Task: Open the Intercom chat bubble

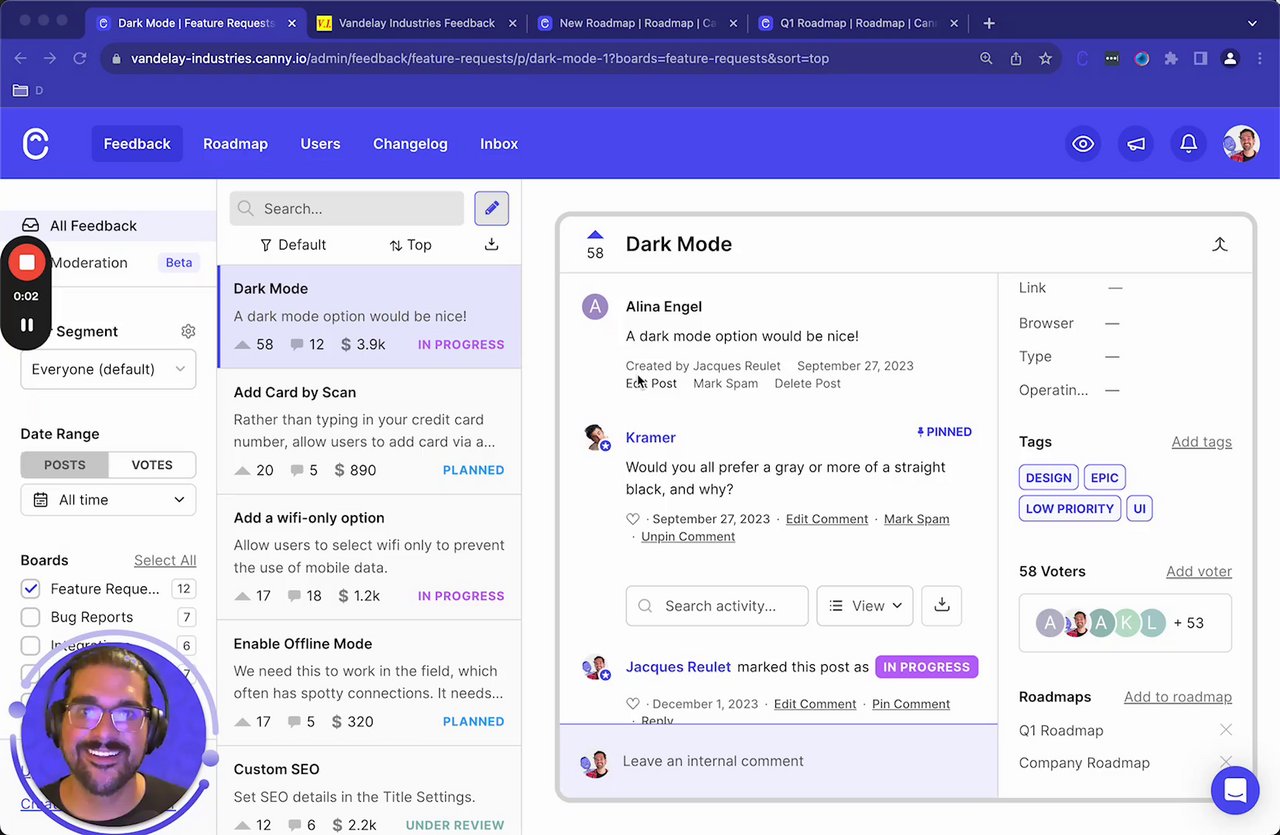Action: click(x=1235, y=791)
